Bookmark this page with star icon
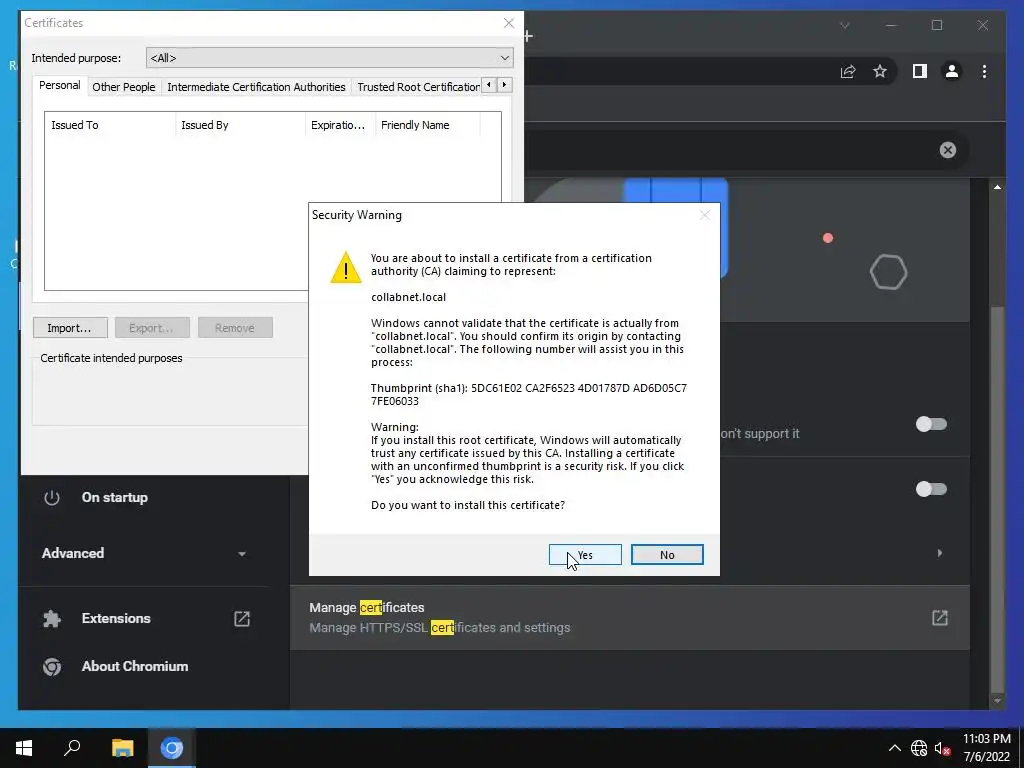Image resolution: width=1024 pixels, height=768 pixels. click(880, 71)
